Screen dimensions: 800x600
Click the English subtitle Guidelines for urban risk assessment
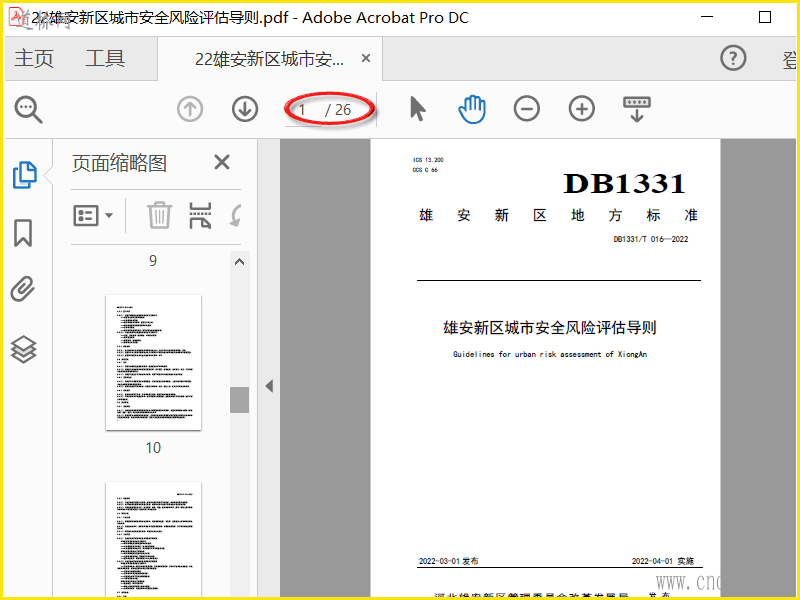pyautogui.click(x=550, y=354)
